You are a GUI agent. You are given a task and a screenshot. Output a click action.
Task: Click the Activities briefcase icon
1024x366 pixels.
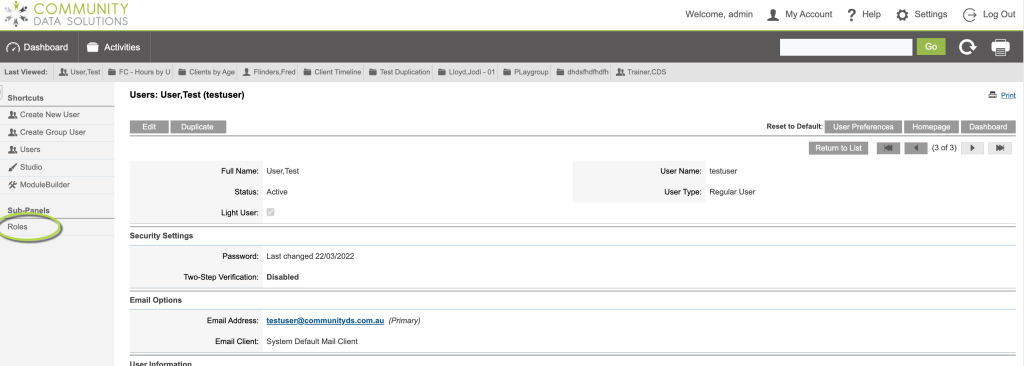93,47
